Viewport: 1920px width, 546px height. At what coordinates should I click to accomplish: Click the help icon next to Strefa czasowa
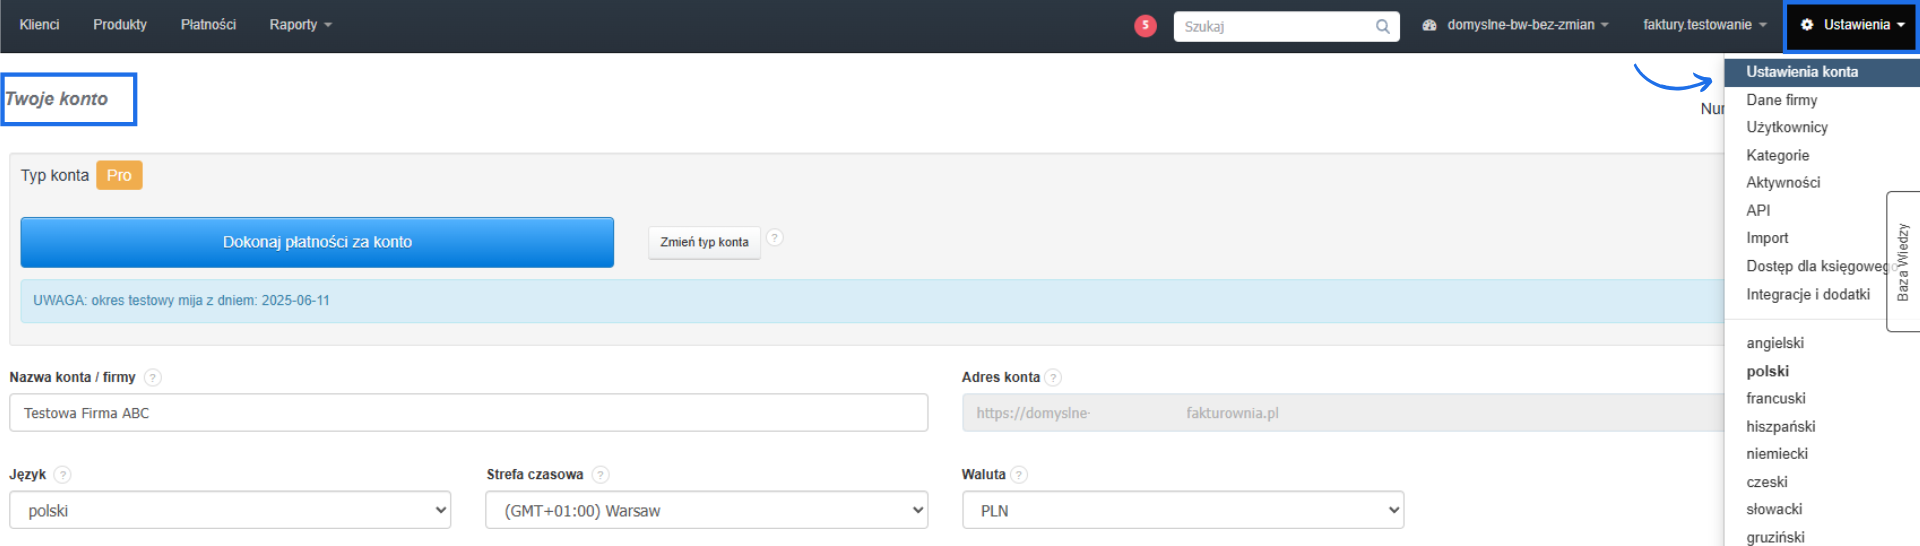coord(600,475)
